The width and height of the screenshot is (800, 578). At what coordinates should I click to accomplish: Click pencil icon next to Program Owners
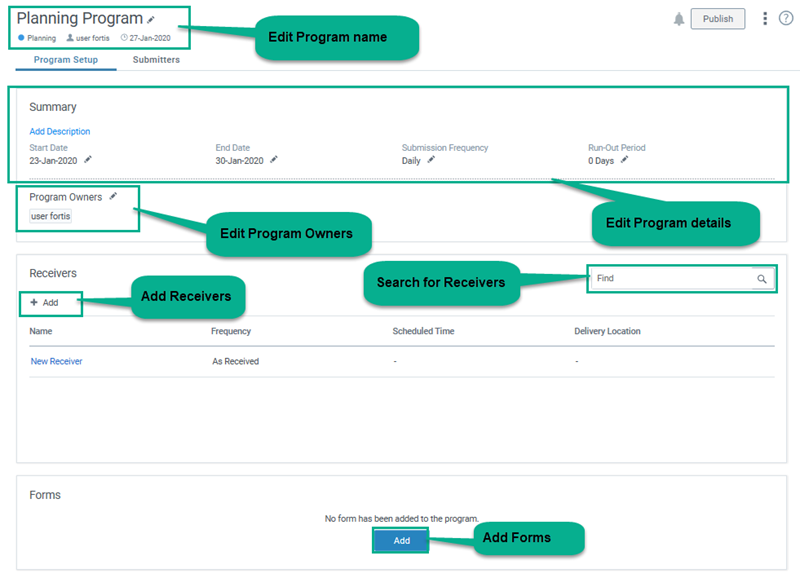click(113, 197)
